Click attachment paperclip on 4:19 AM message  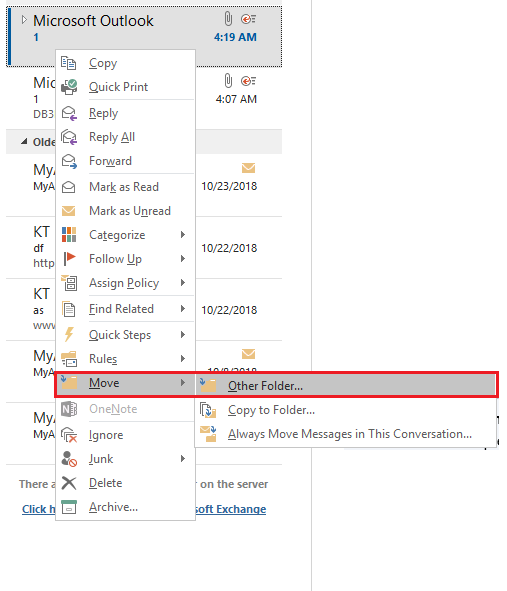[x=228, y=18]
